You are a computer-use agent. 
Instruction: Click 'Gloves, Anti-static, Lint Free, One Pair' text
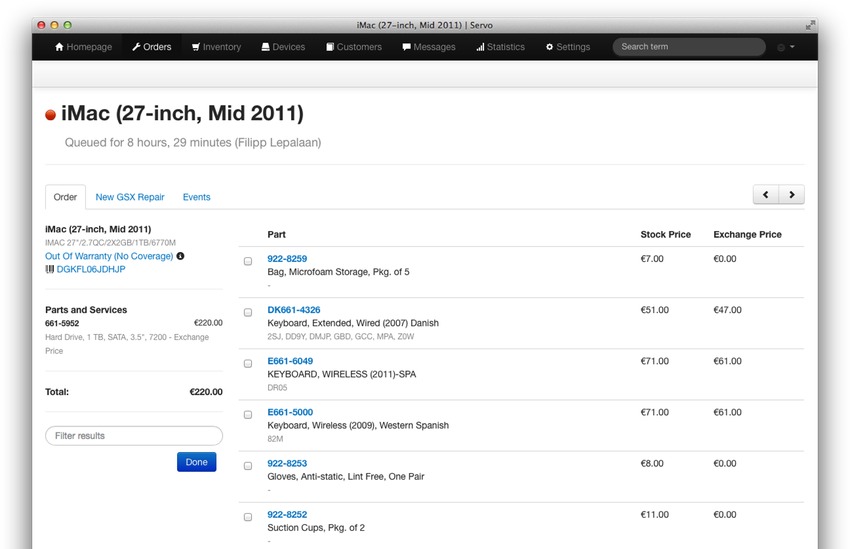346,476
